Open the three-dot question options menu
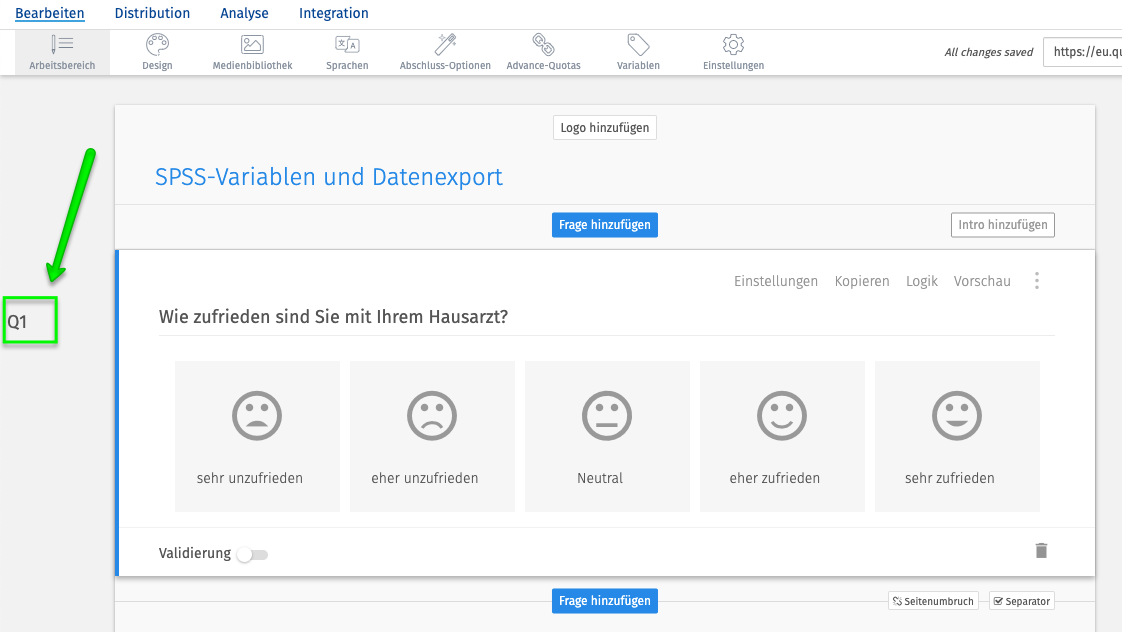This screenshot has height=632, width=1122. [1037, 281]
